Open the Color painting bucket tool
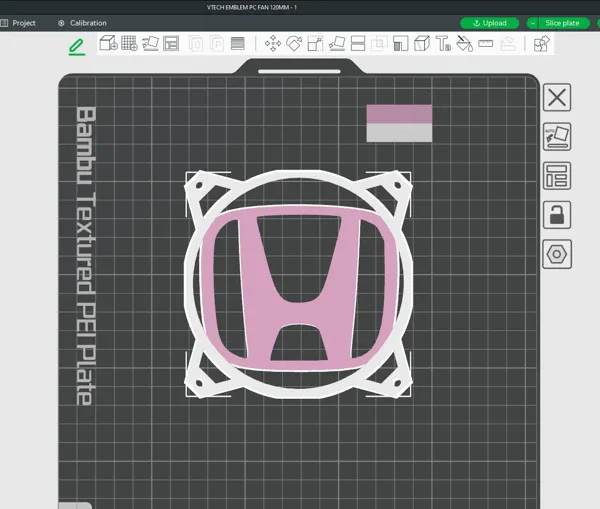This screenshot has height=509, width=600. (465, 43)
